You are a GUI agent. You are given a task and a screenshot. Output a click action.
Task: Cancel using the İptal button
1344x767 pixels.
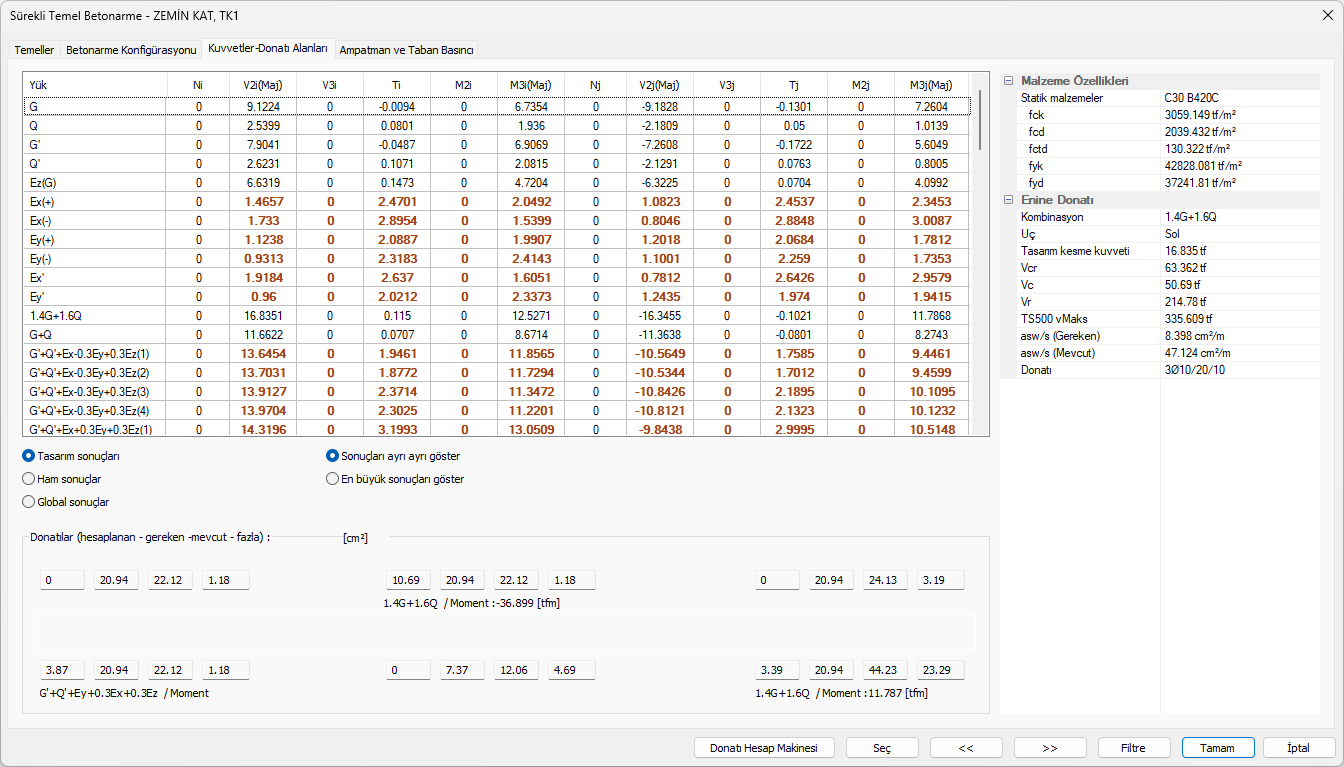pyautogui.click(x=1299, y=748)
